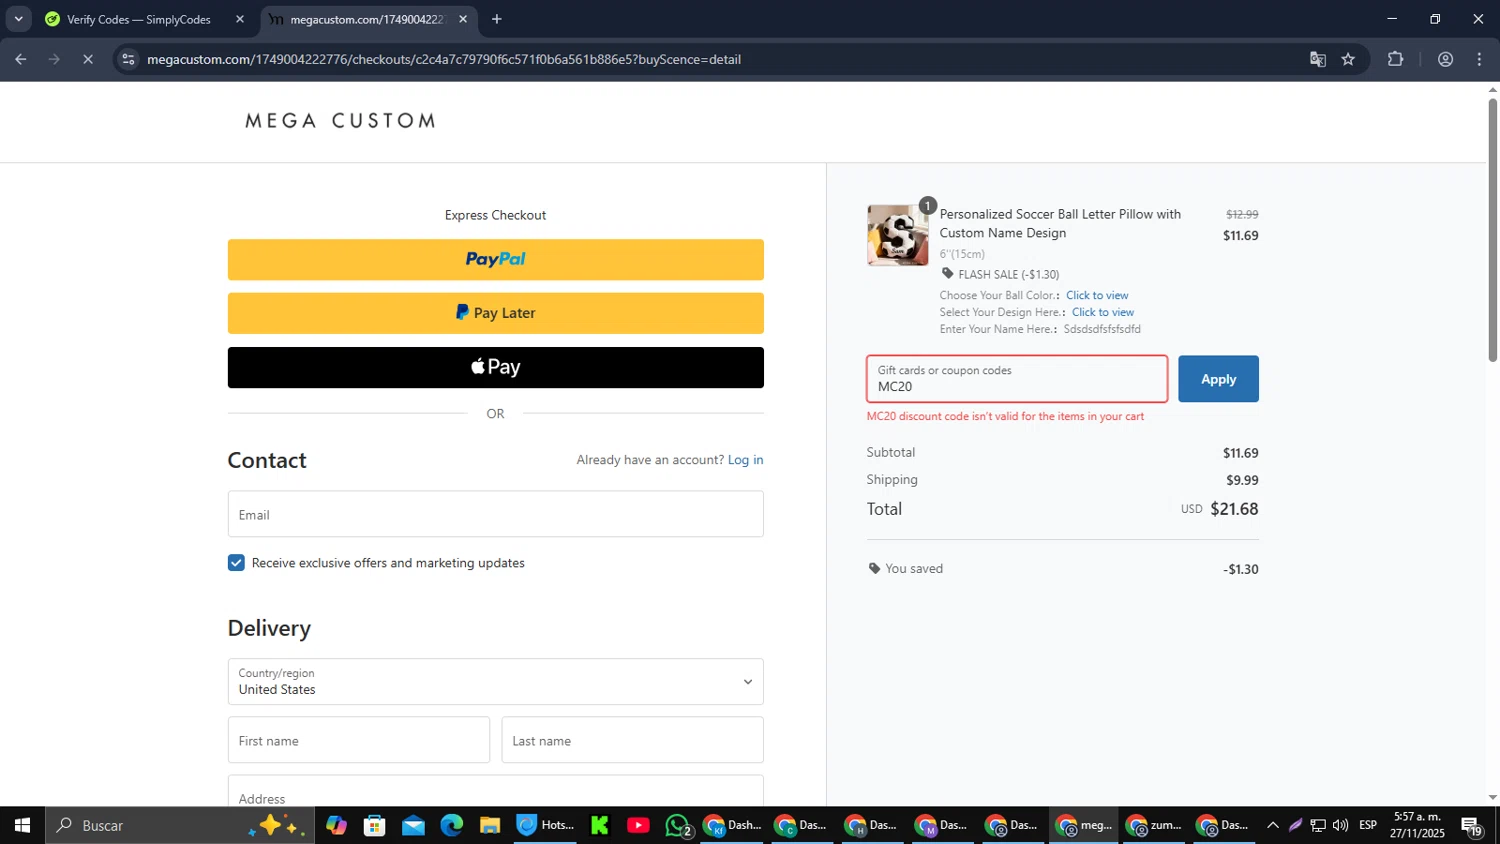Apply the coupon code
Image resolution: width=1500 pixels, height=844 pixels.
coord(1218,379)
